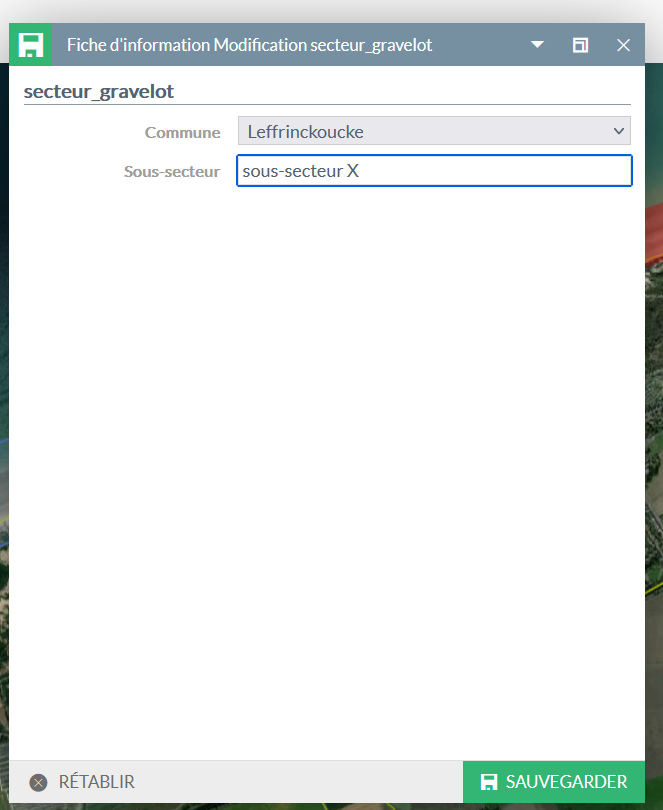The height and width of the screenshot is (810, 663).
Task: Click the chevron arrow of the Commune select
Action: [619, 131]
